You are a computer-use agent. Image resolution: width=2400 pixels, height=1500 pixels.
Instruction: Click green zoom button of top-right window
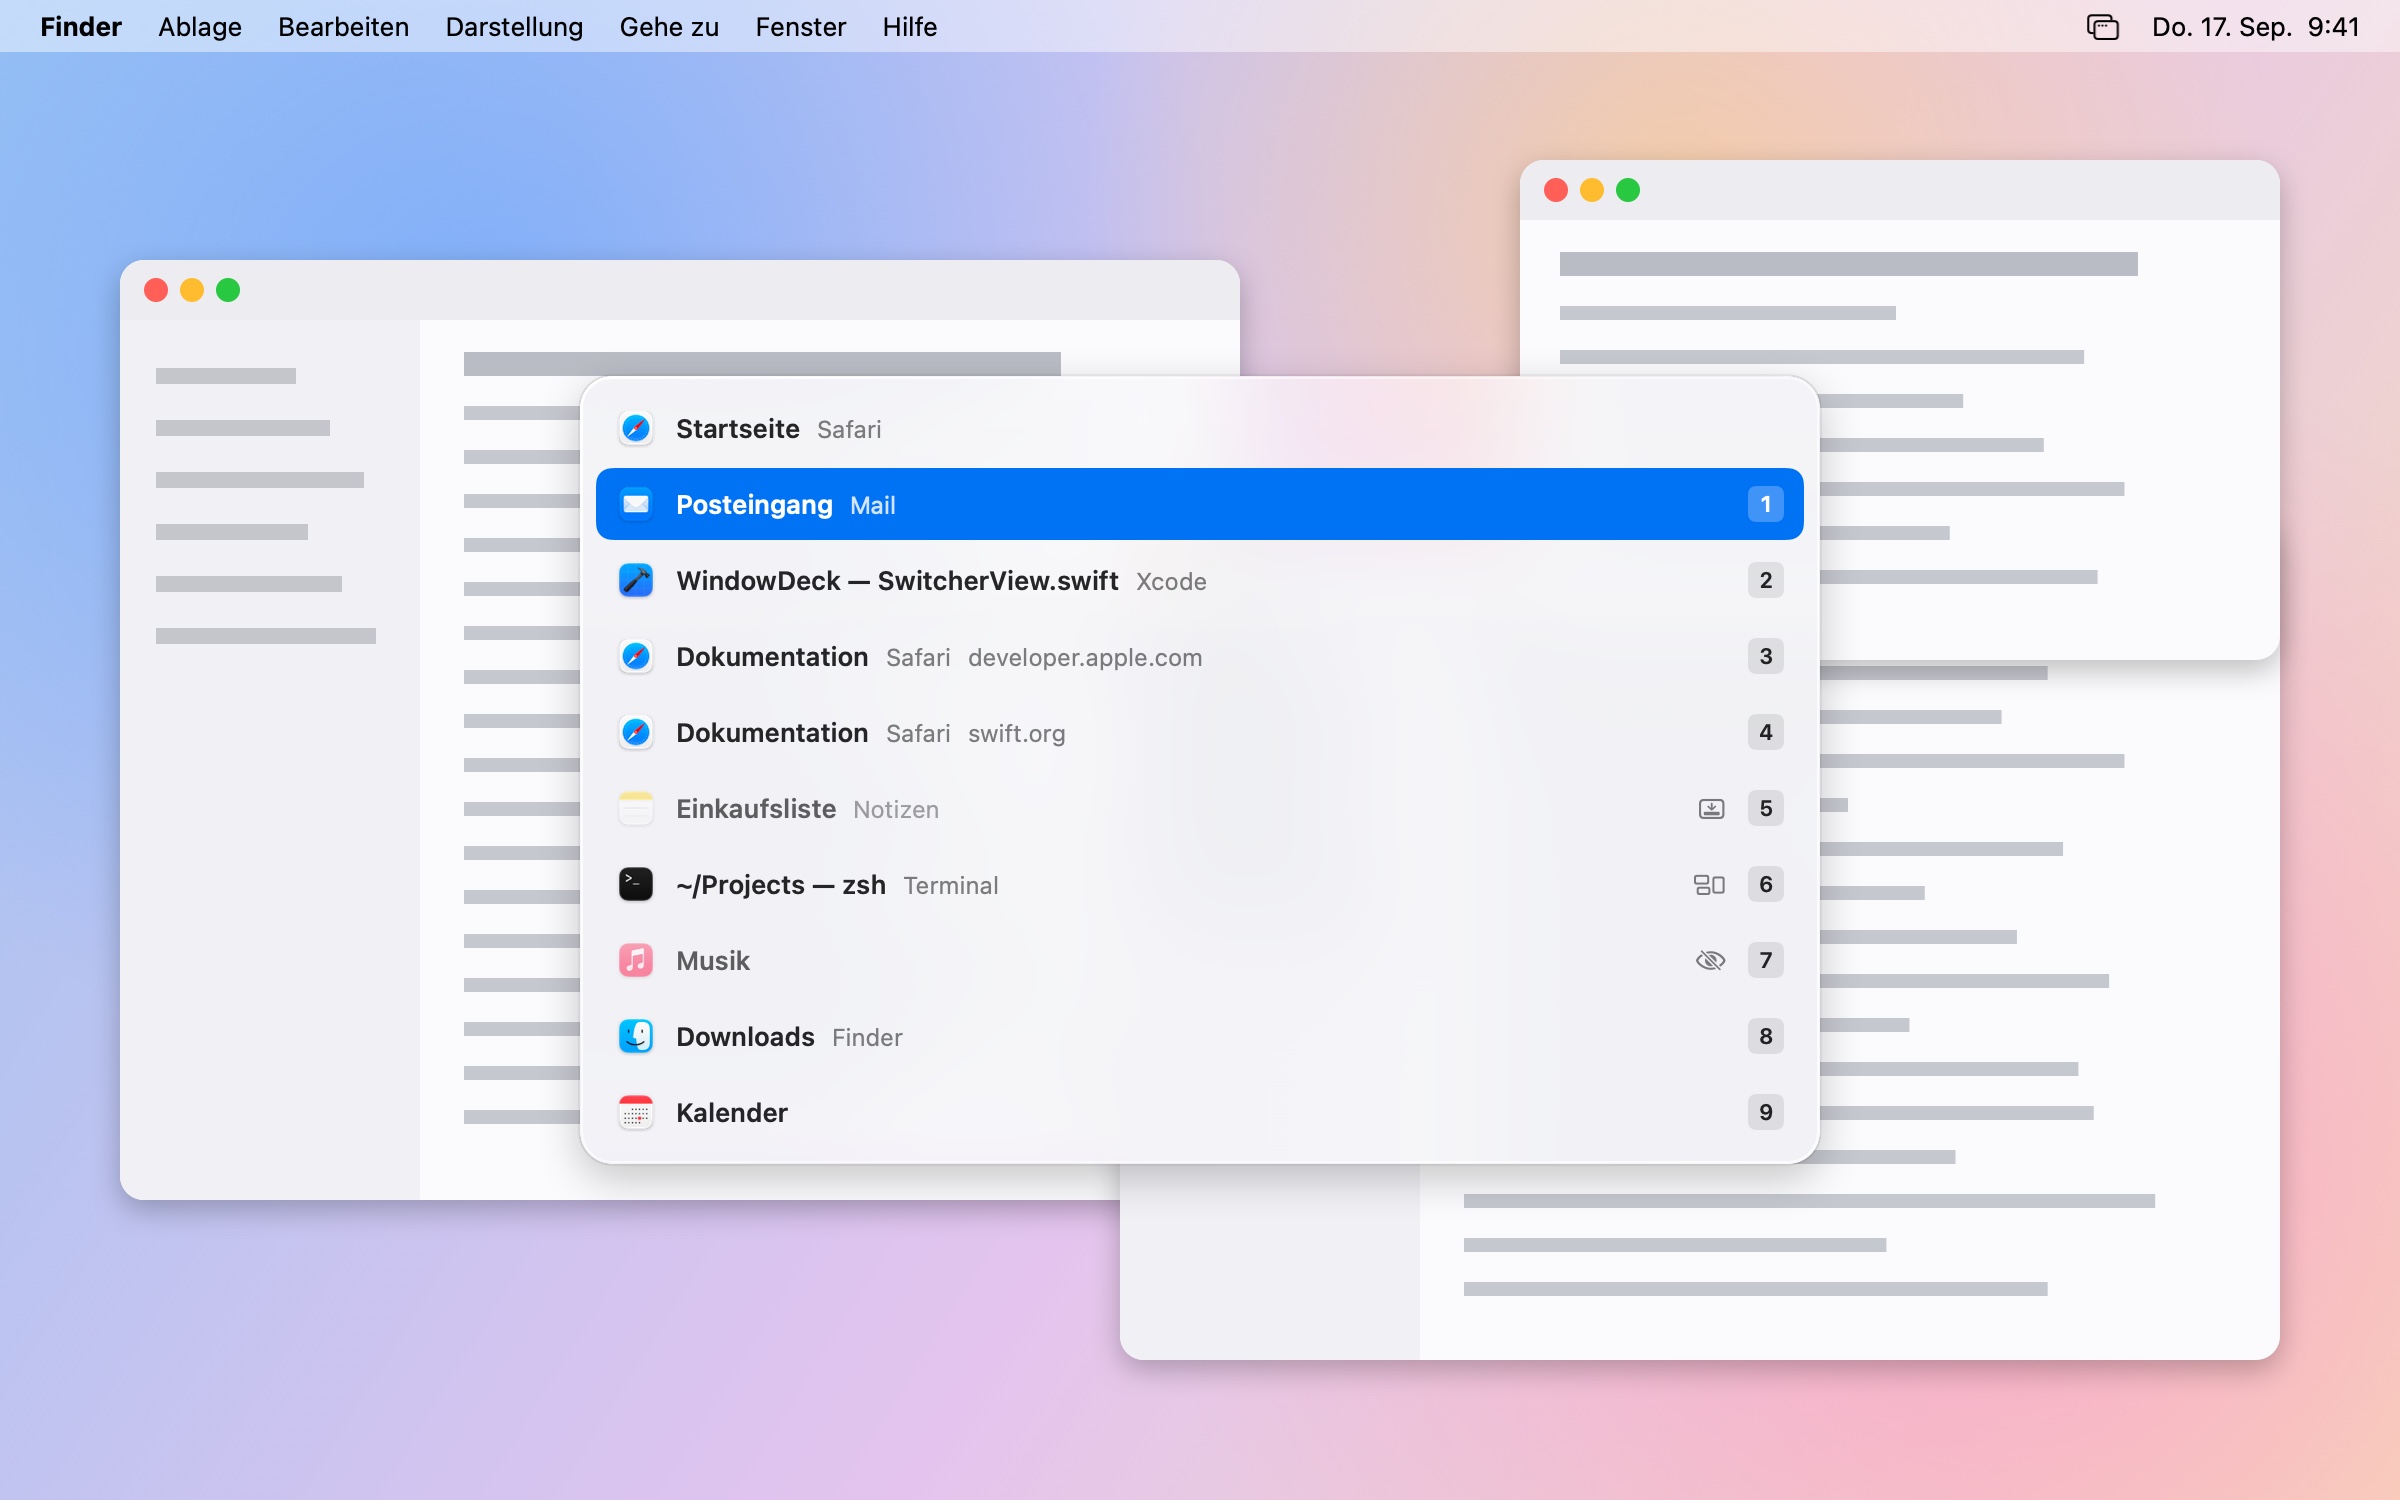(1628, 190)
